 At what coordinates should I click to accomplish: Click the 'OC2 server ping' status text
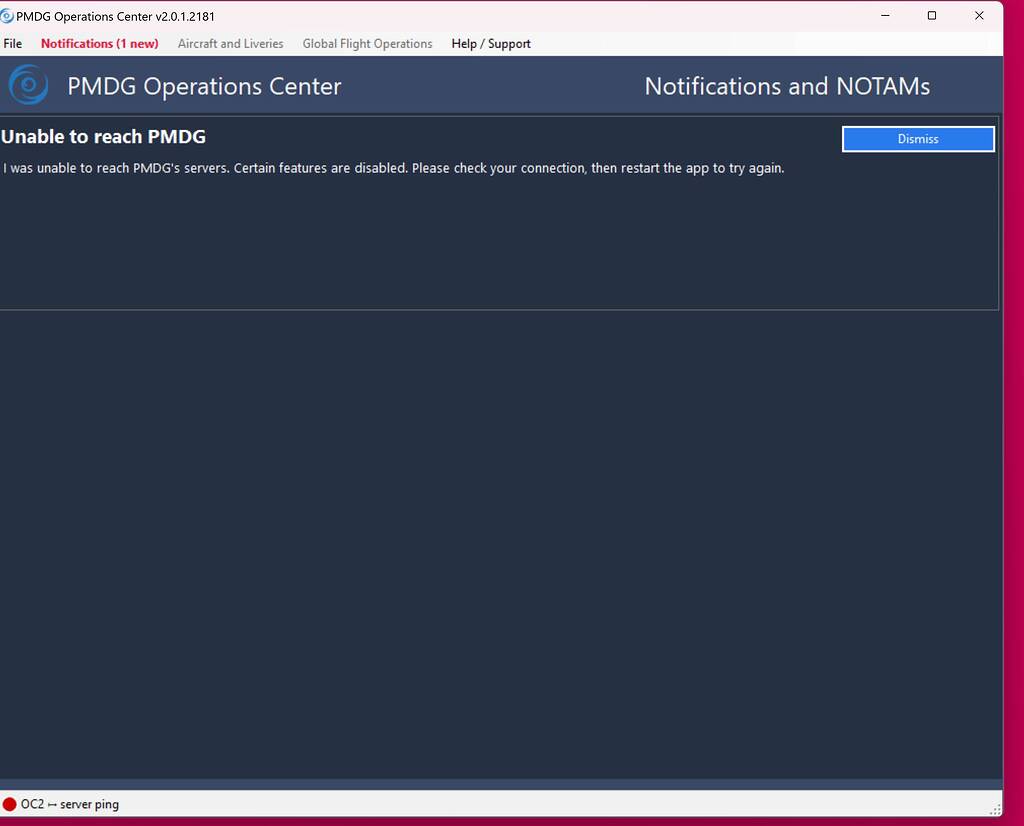[x=69, y=803]
